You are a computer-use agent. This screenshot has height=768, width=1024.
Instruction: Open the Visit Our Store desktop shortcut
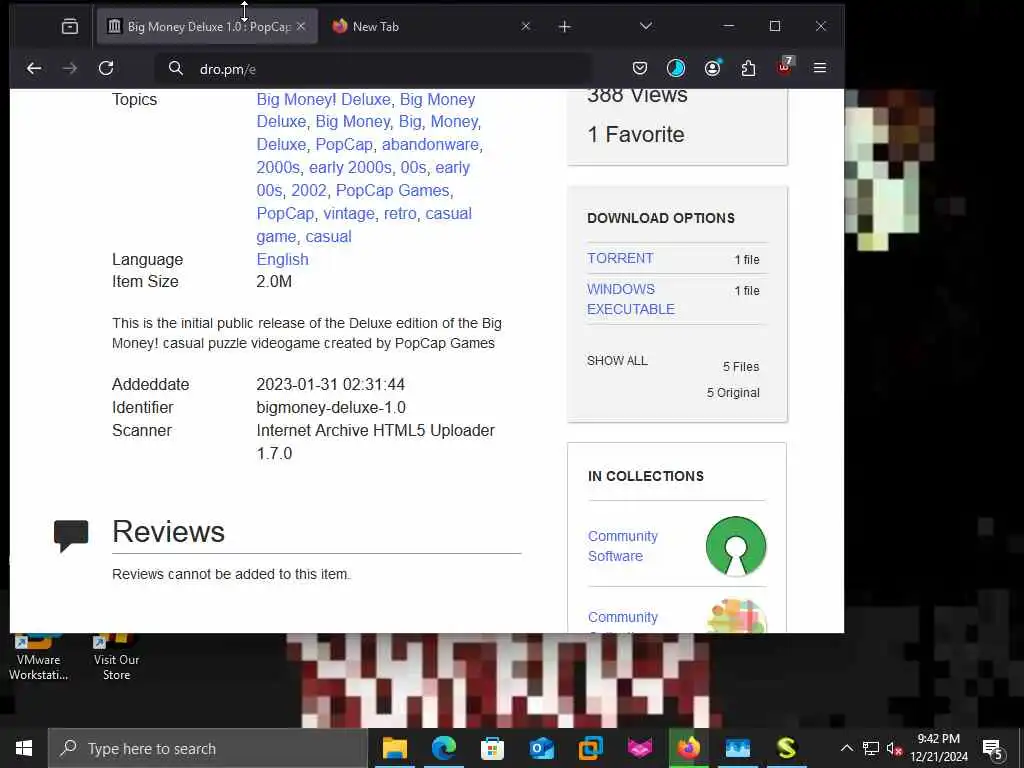[116, 656]
